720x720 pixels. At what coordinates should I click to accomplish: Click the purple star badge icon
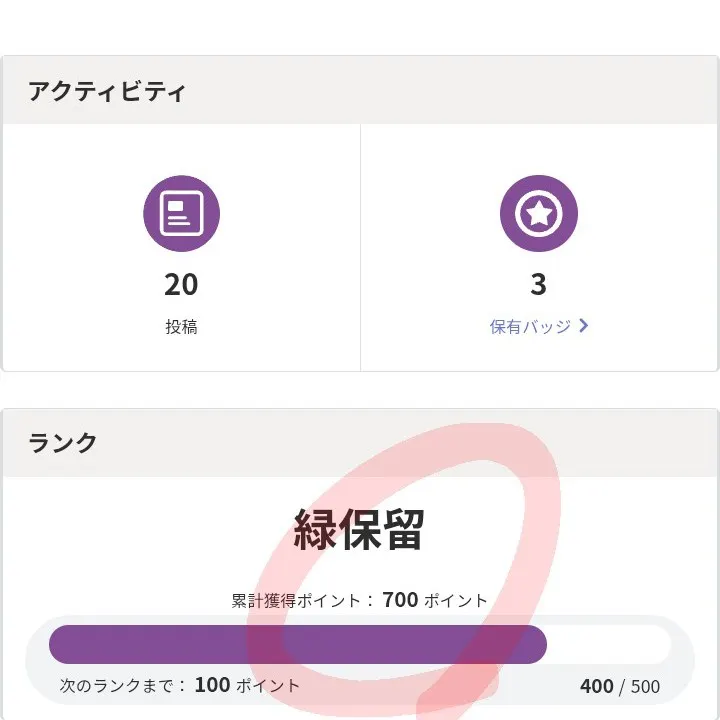point(538,213)
